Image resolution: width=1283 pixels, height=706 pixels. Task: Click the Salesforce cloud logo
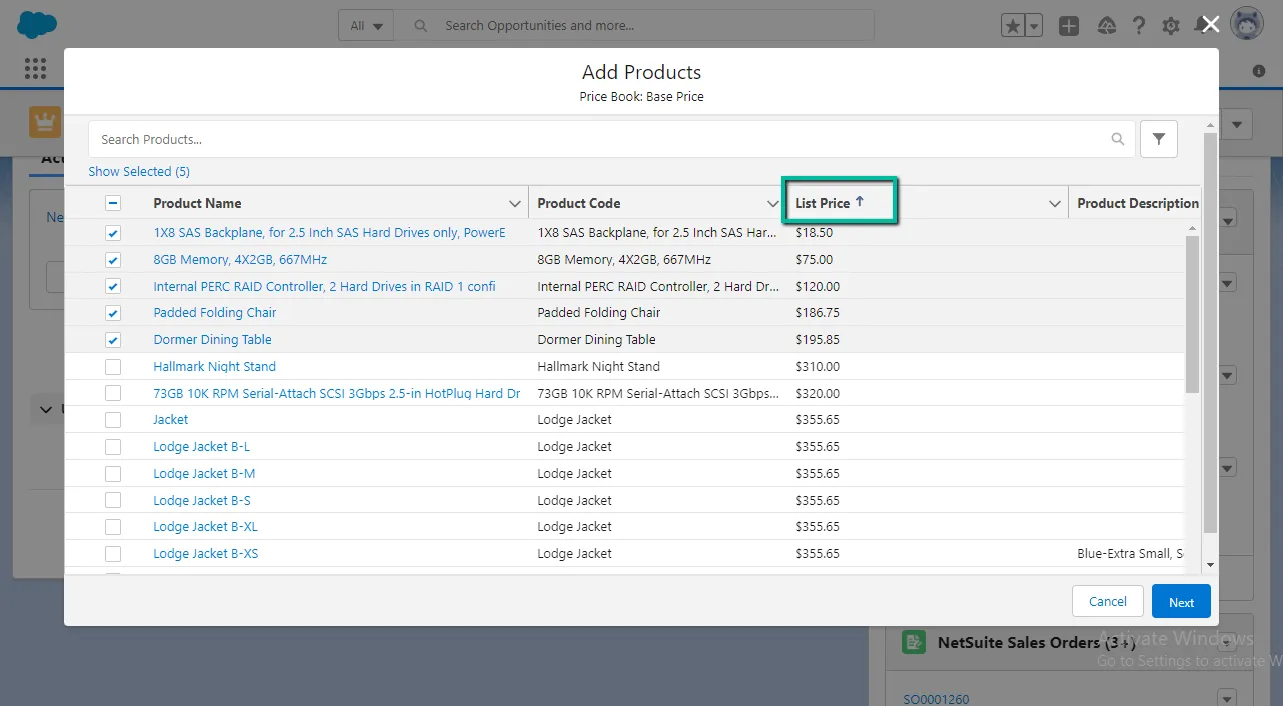pos(37,24)
